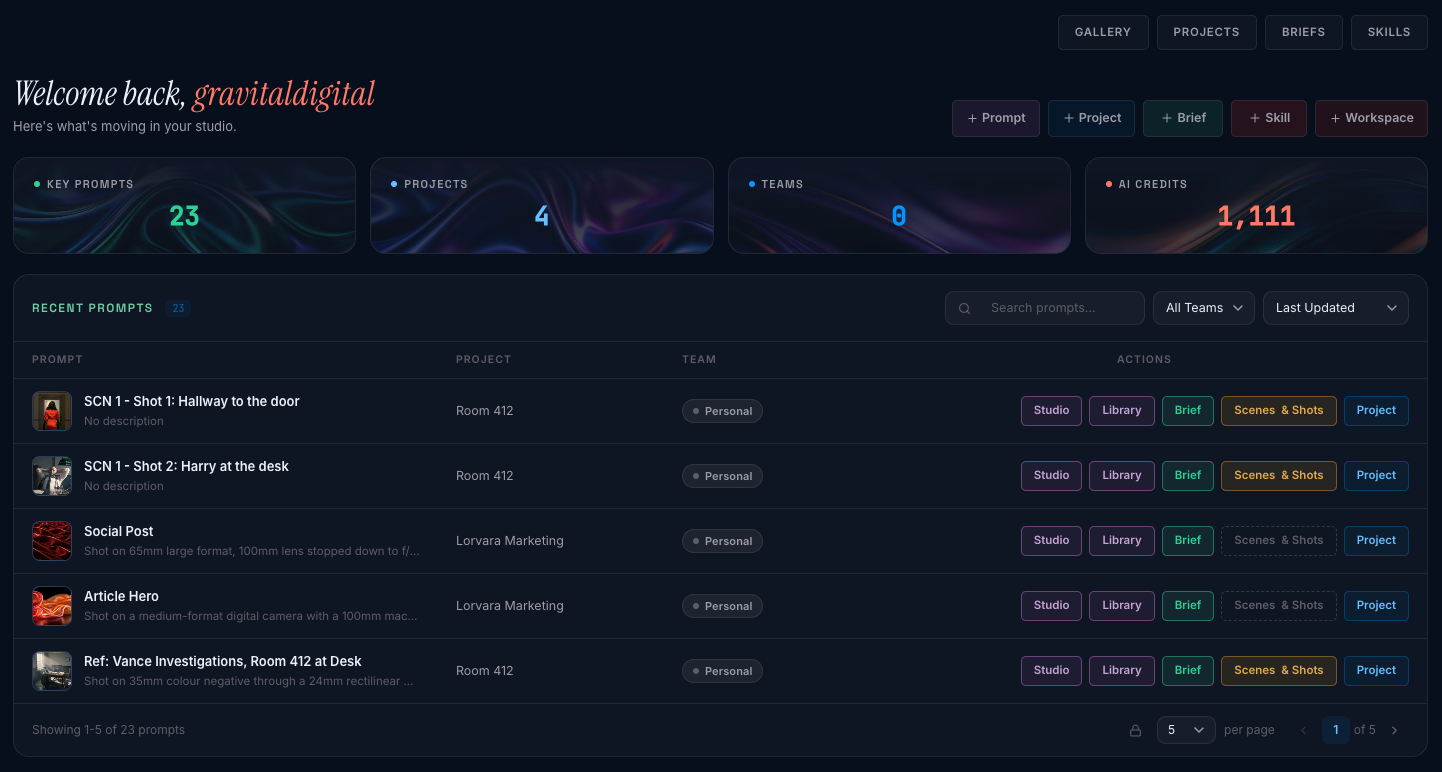Switch to the Briefs tab
The width and height of the screenshot is (1442, 772).
[1303, 32]
